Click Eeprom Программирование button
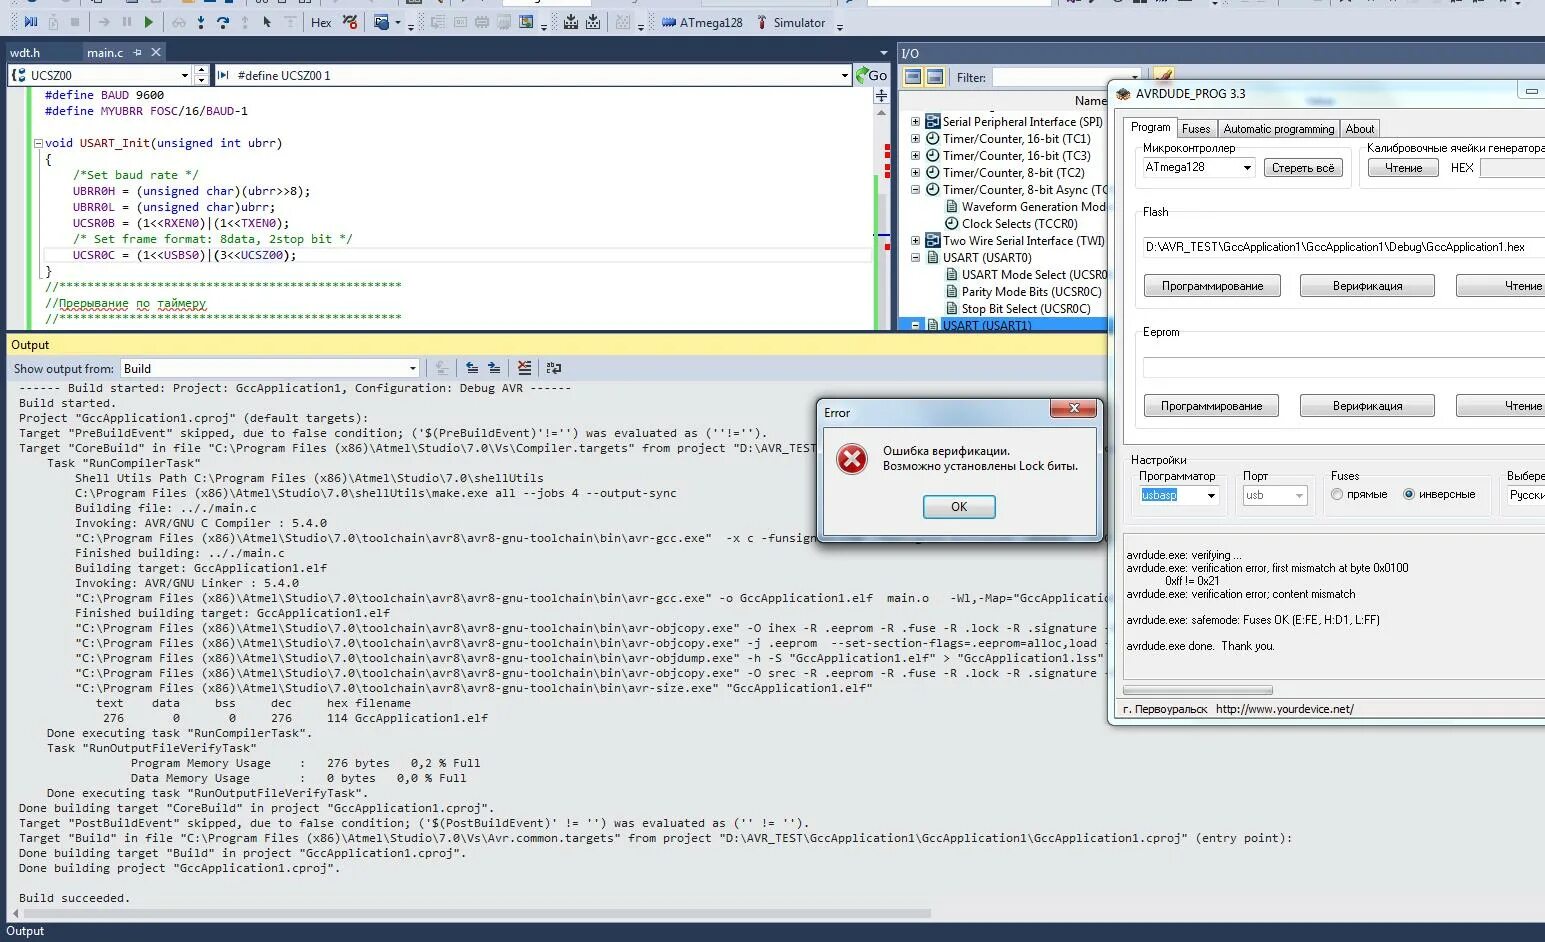This screenshot has width=1545, height=942. 1212,406
